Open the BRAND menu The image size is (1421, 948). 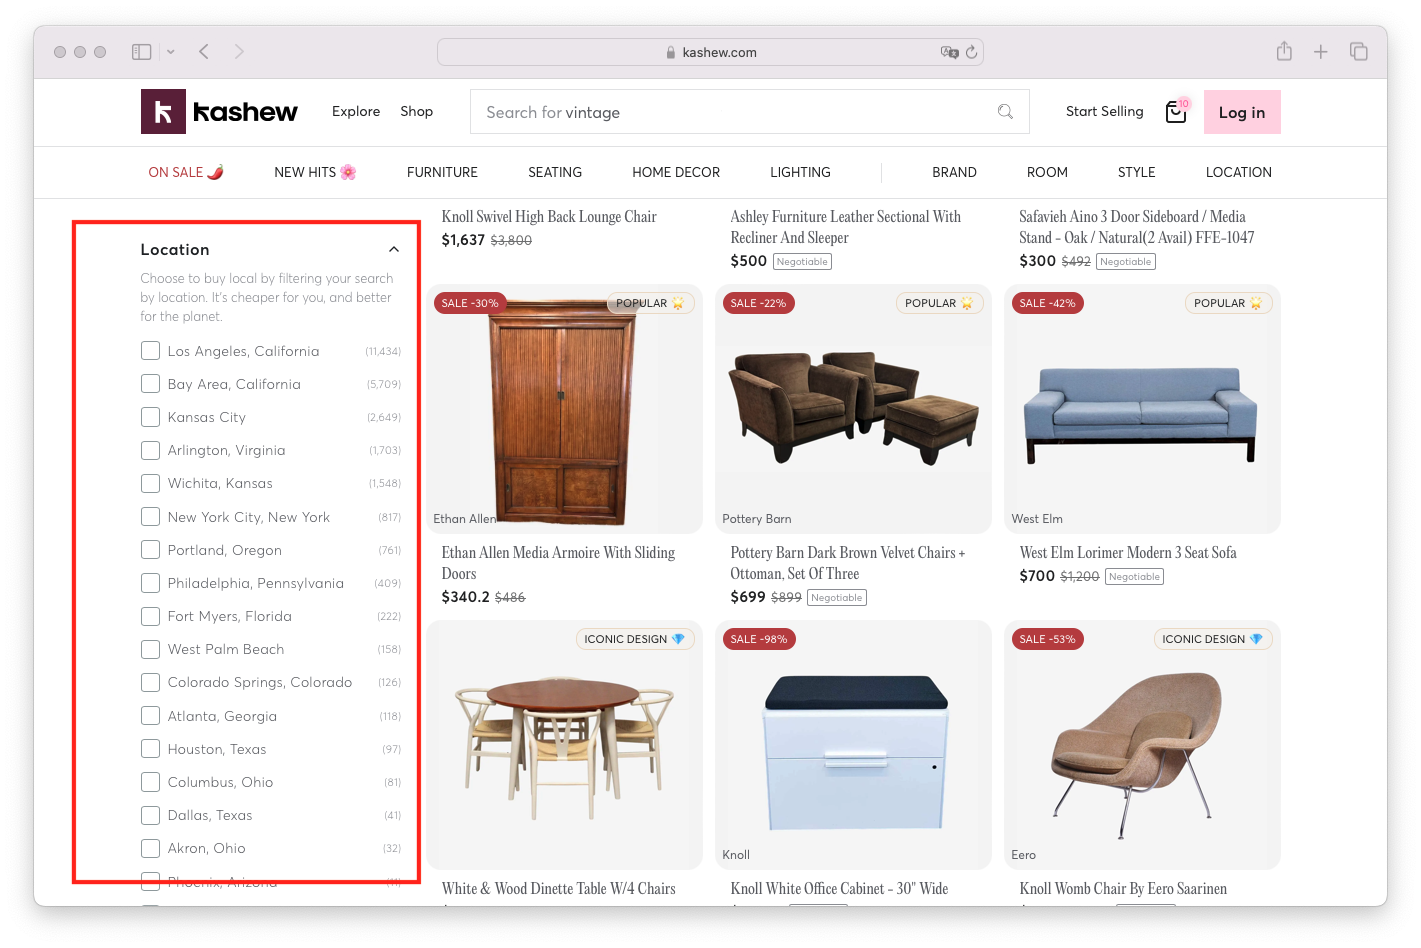click(954, 172)
